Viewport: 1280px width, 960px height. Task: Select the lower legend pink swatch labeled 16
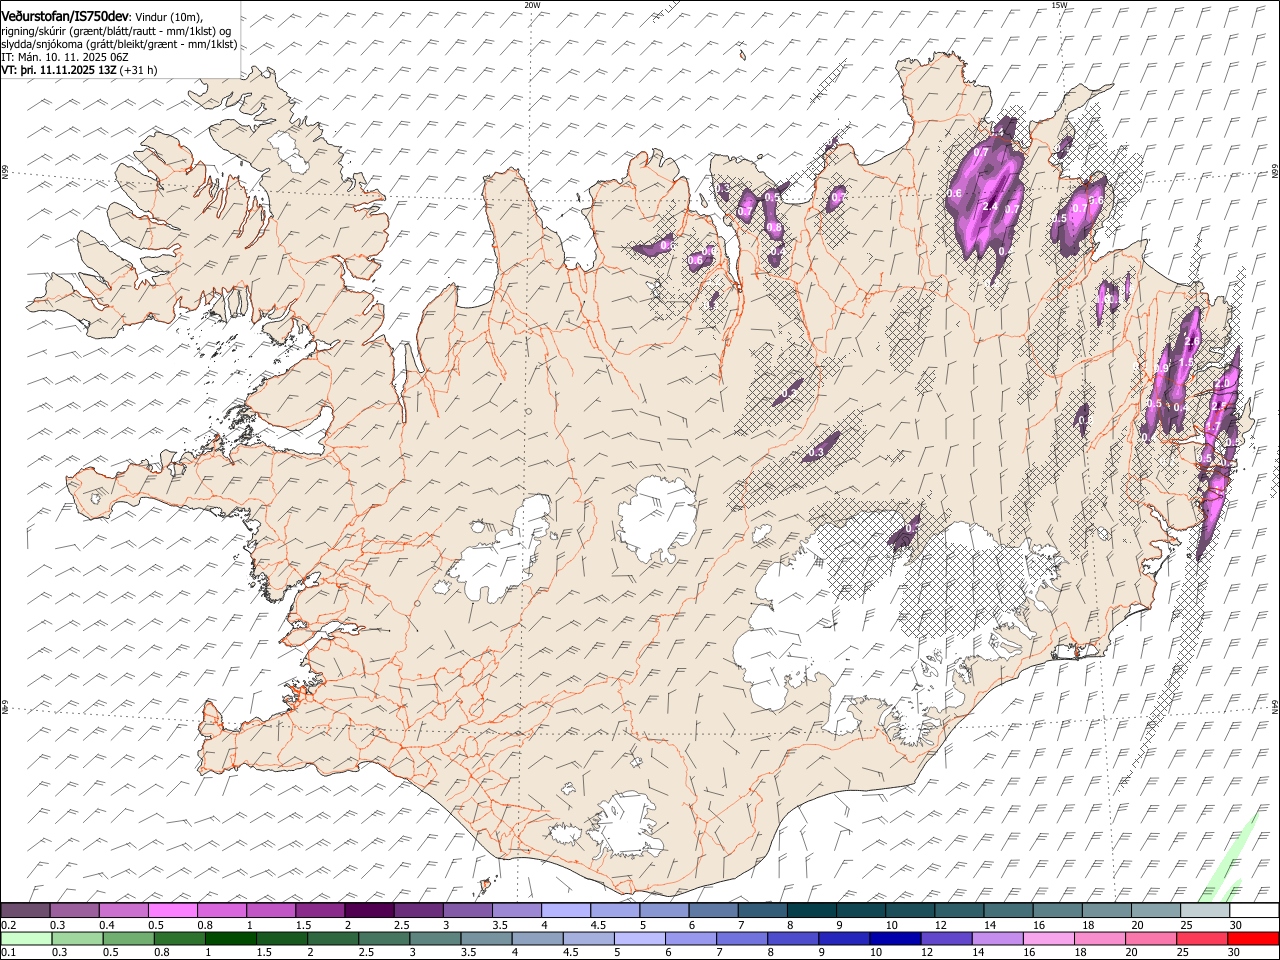click(x=1047, y=939)
